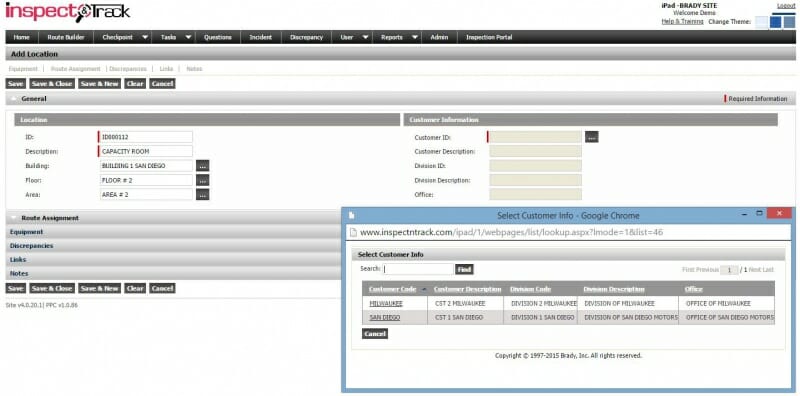
Task: Expand the Equipment section bar
Action: tap(173, 232)
